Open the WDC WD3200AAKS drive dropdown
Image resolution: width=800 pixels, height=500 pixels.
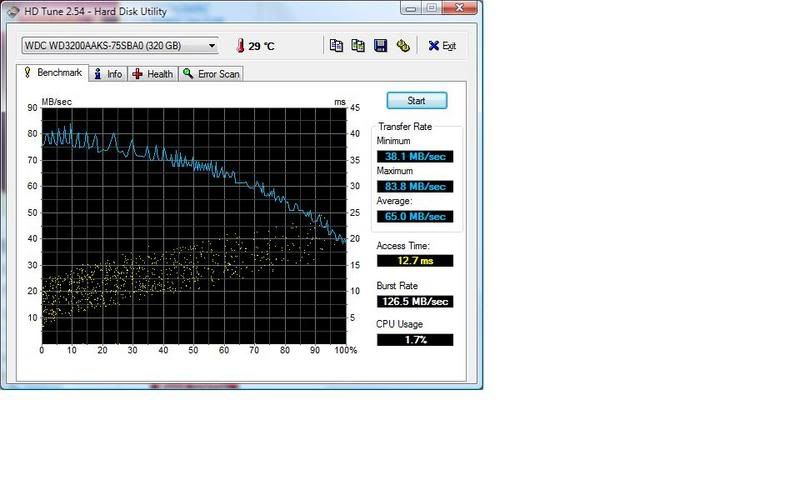120,45
